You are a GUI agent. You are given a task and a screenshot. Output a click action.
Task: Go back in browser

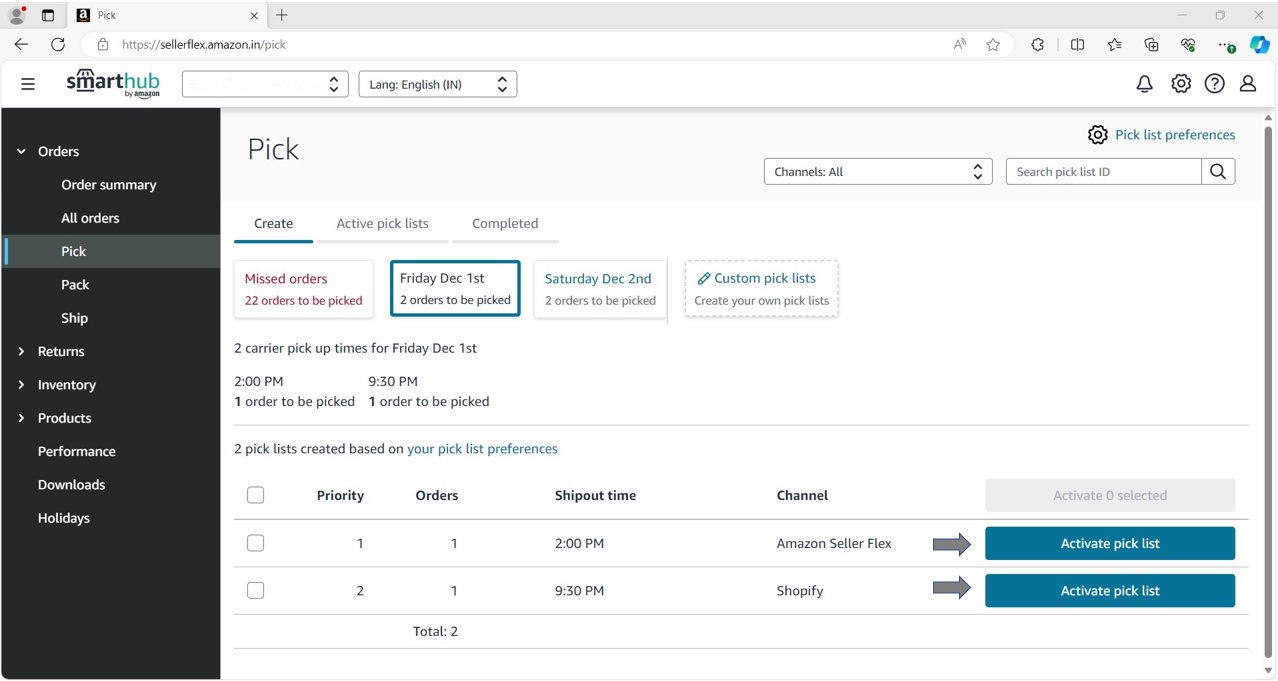coord(21,44)
